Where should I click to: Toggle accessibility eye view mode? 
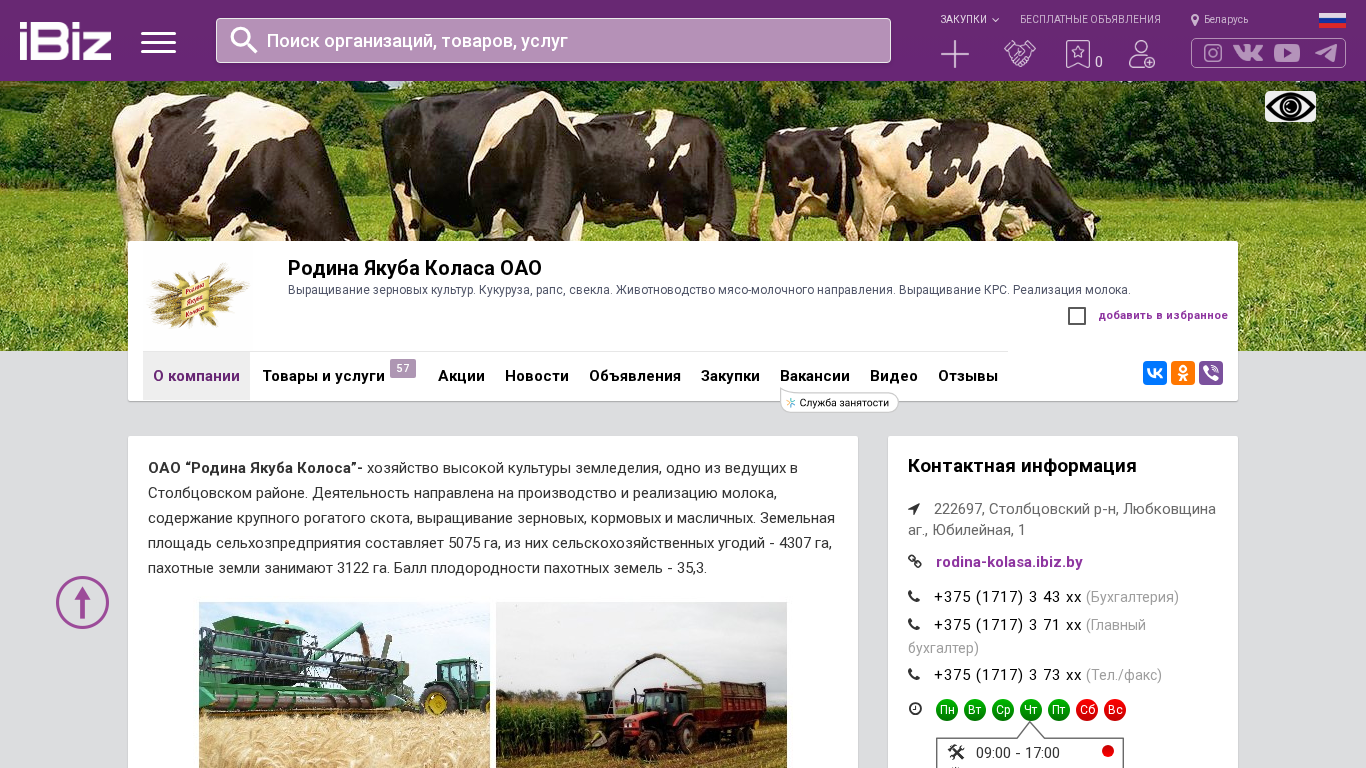[1290, 106]
